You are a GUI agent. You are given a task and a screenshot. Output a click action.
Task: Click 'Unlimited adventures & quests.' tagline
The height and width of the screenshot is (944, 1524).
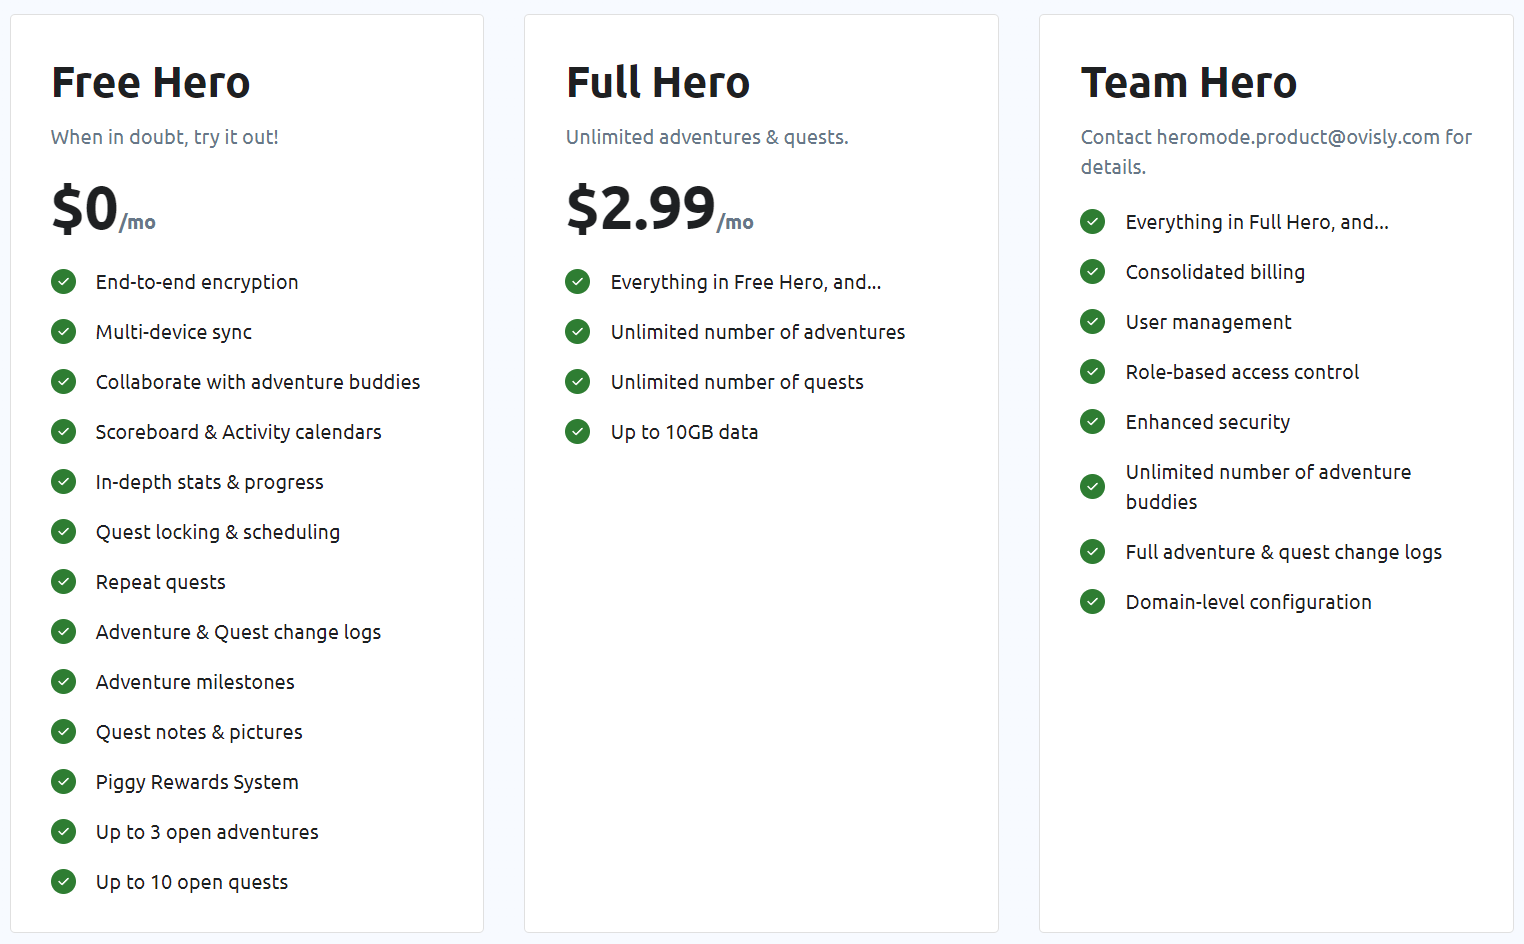(707, 137)
